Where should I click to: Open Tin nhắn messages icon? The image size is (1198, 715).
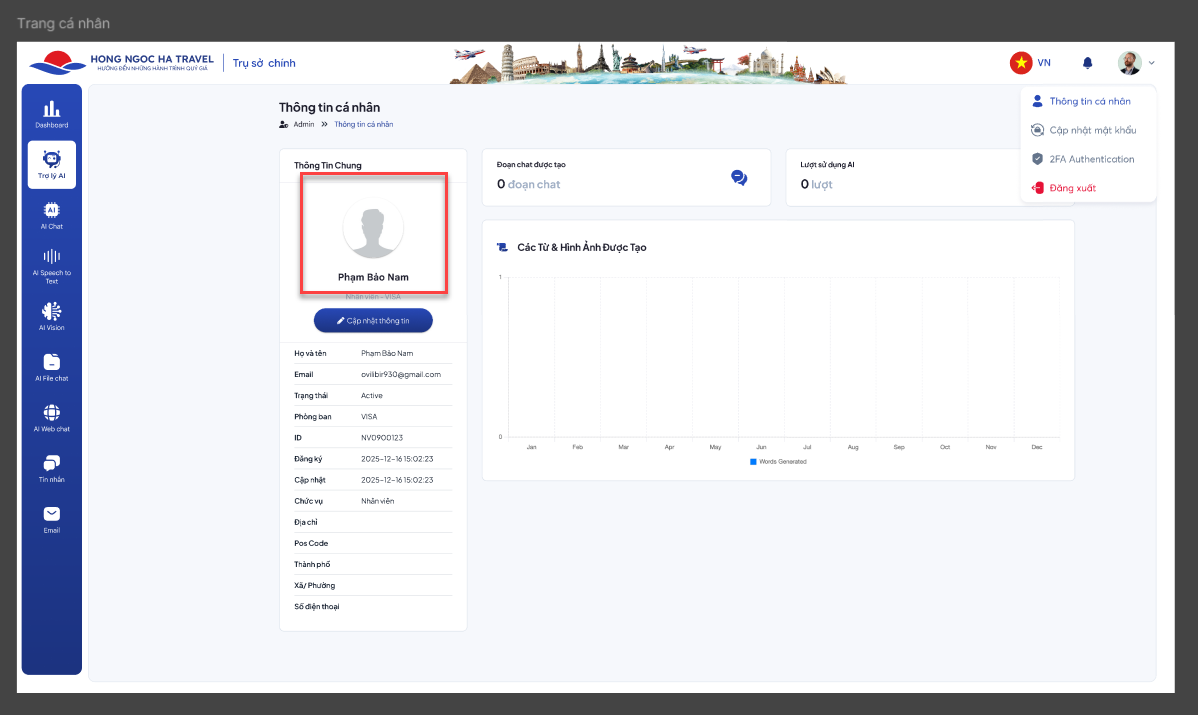point(52,468)
